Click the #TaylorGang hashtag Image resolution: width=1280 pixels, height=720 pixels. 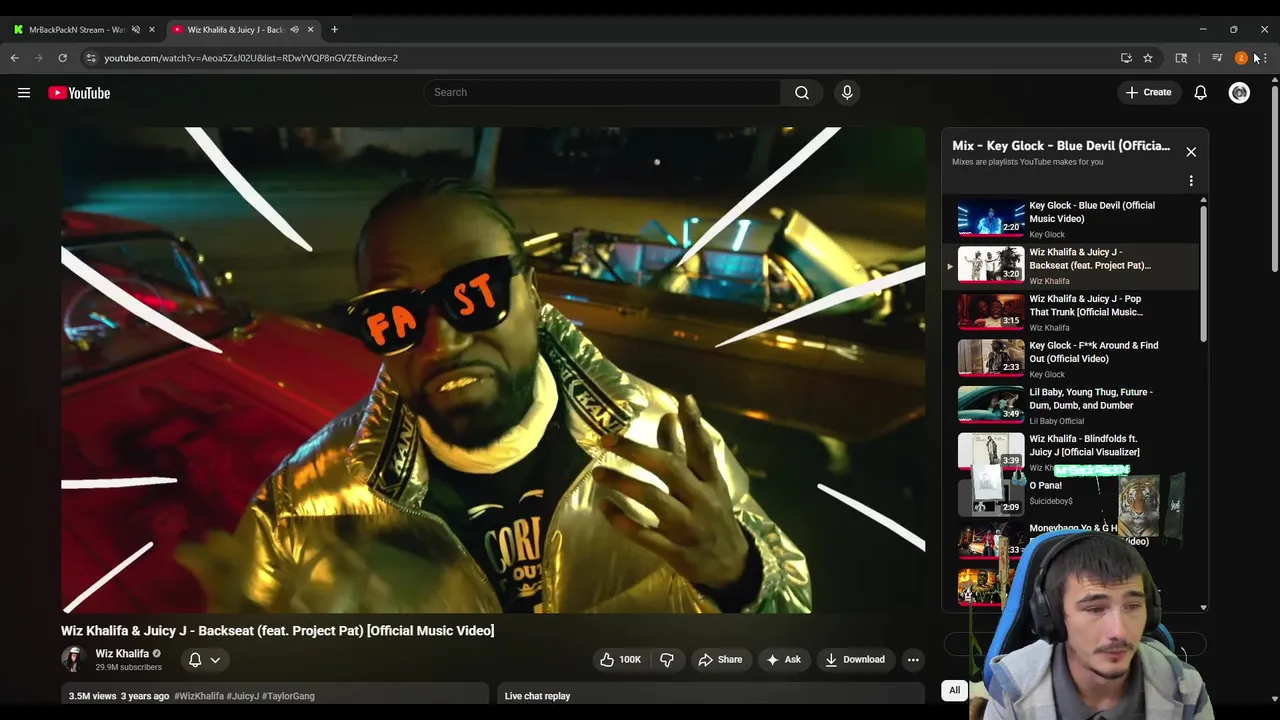(x=288, y=696)
